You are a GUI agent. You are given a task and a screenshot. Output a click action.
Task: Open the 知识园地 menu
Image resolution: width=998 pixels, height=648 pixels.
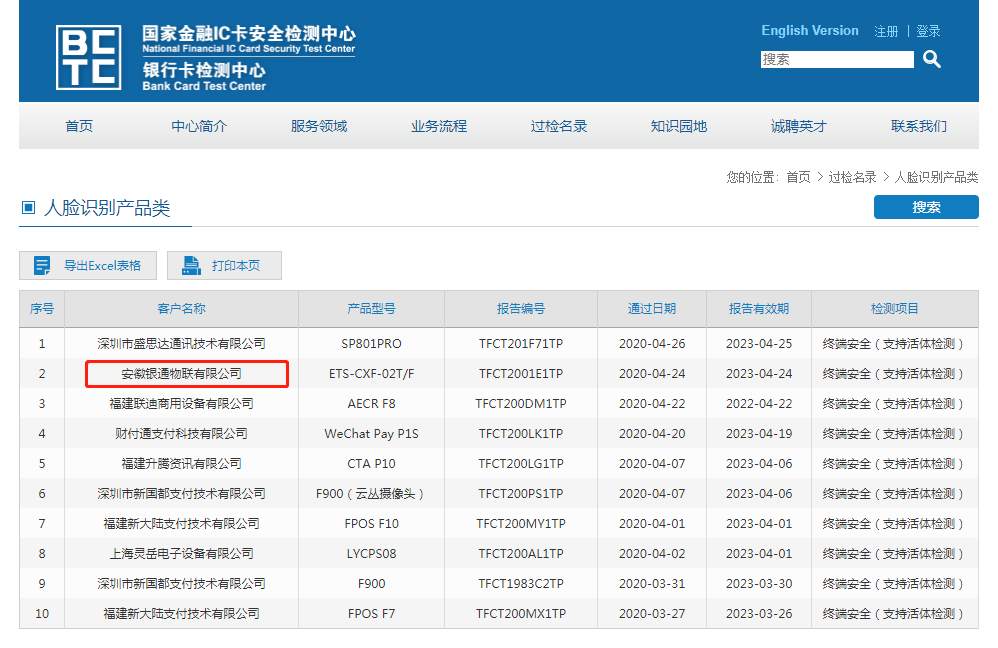(x=679, y=126)
